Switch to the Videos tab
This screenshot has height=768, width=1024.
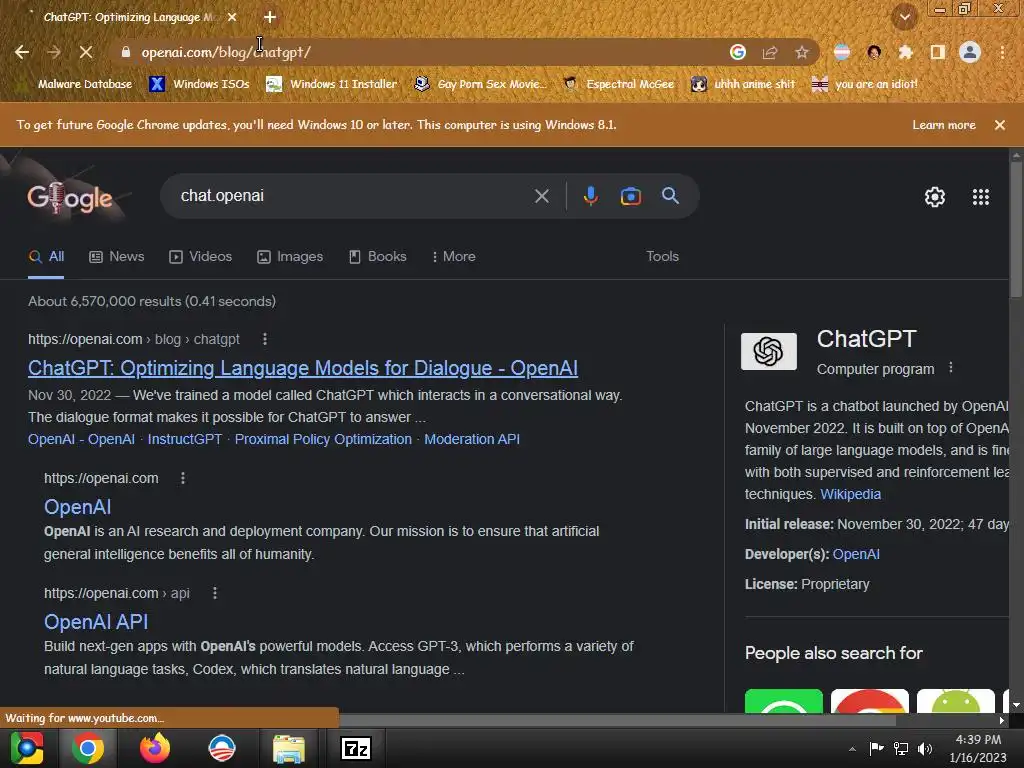200,257
